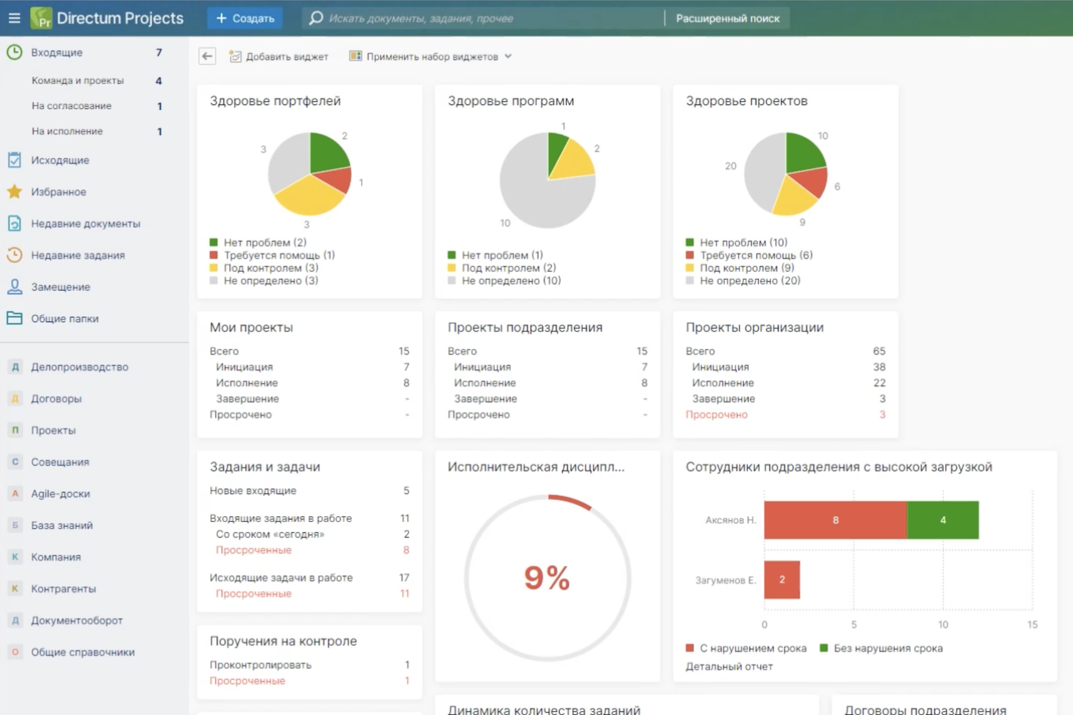The height and width of the screenshot is (715, 1073).
Task: Click Просрочено link in Проекты организации
Action: (x=716, y=415)
